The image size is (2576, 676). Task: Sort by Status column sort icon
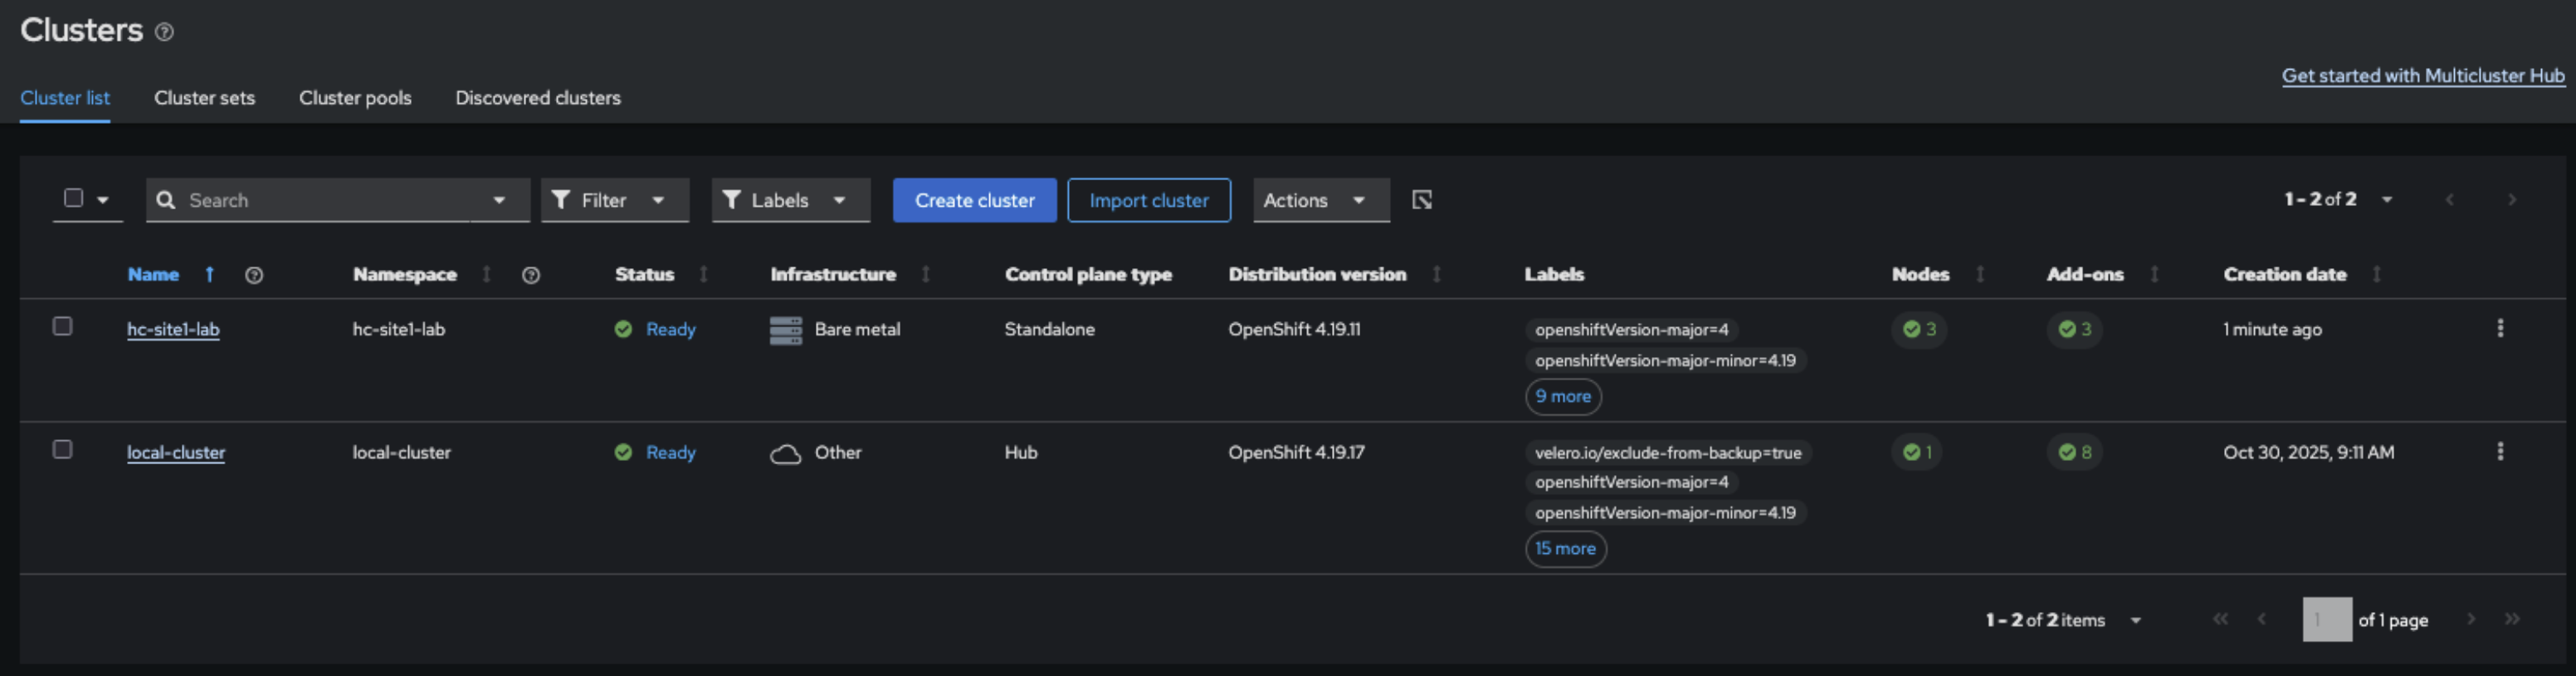[x=704, y=274]
